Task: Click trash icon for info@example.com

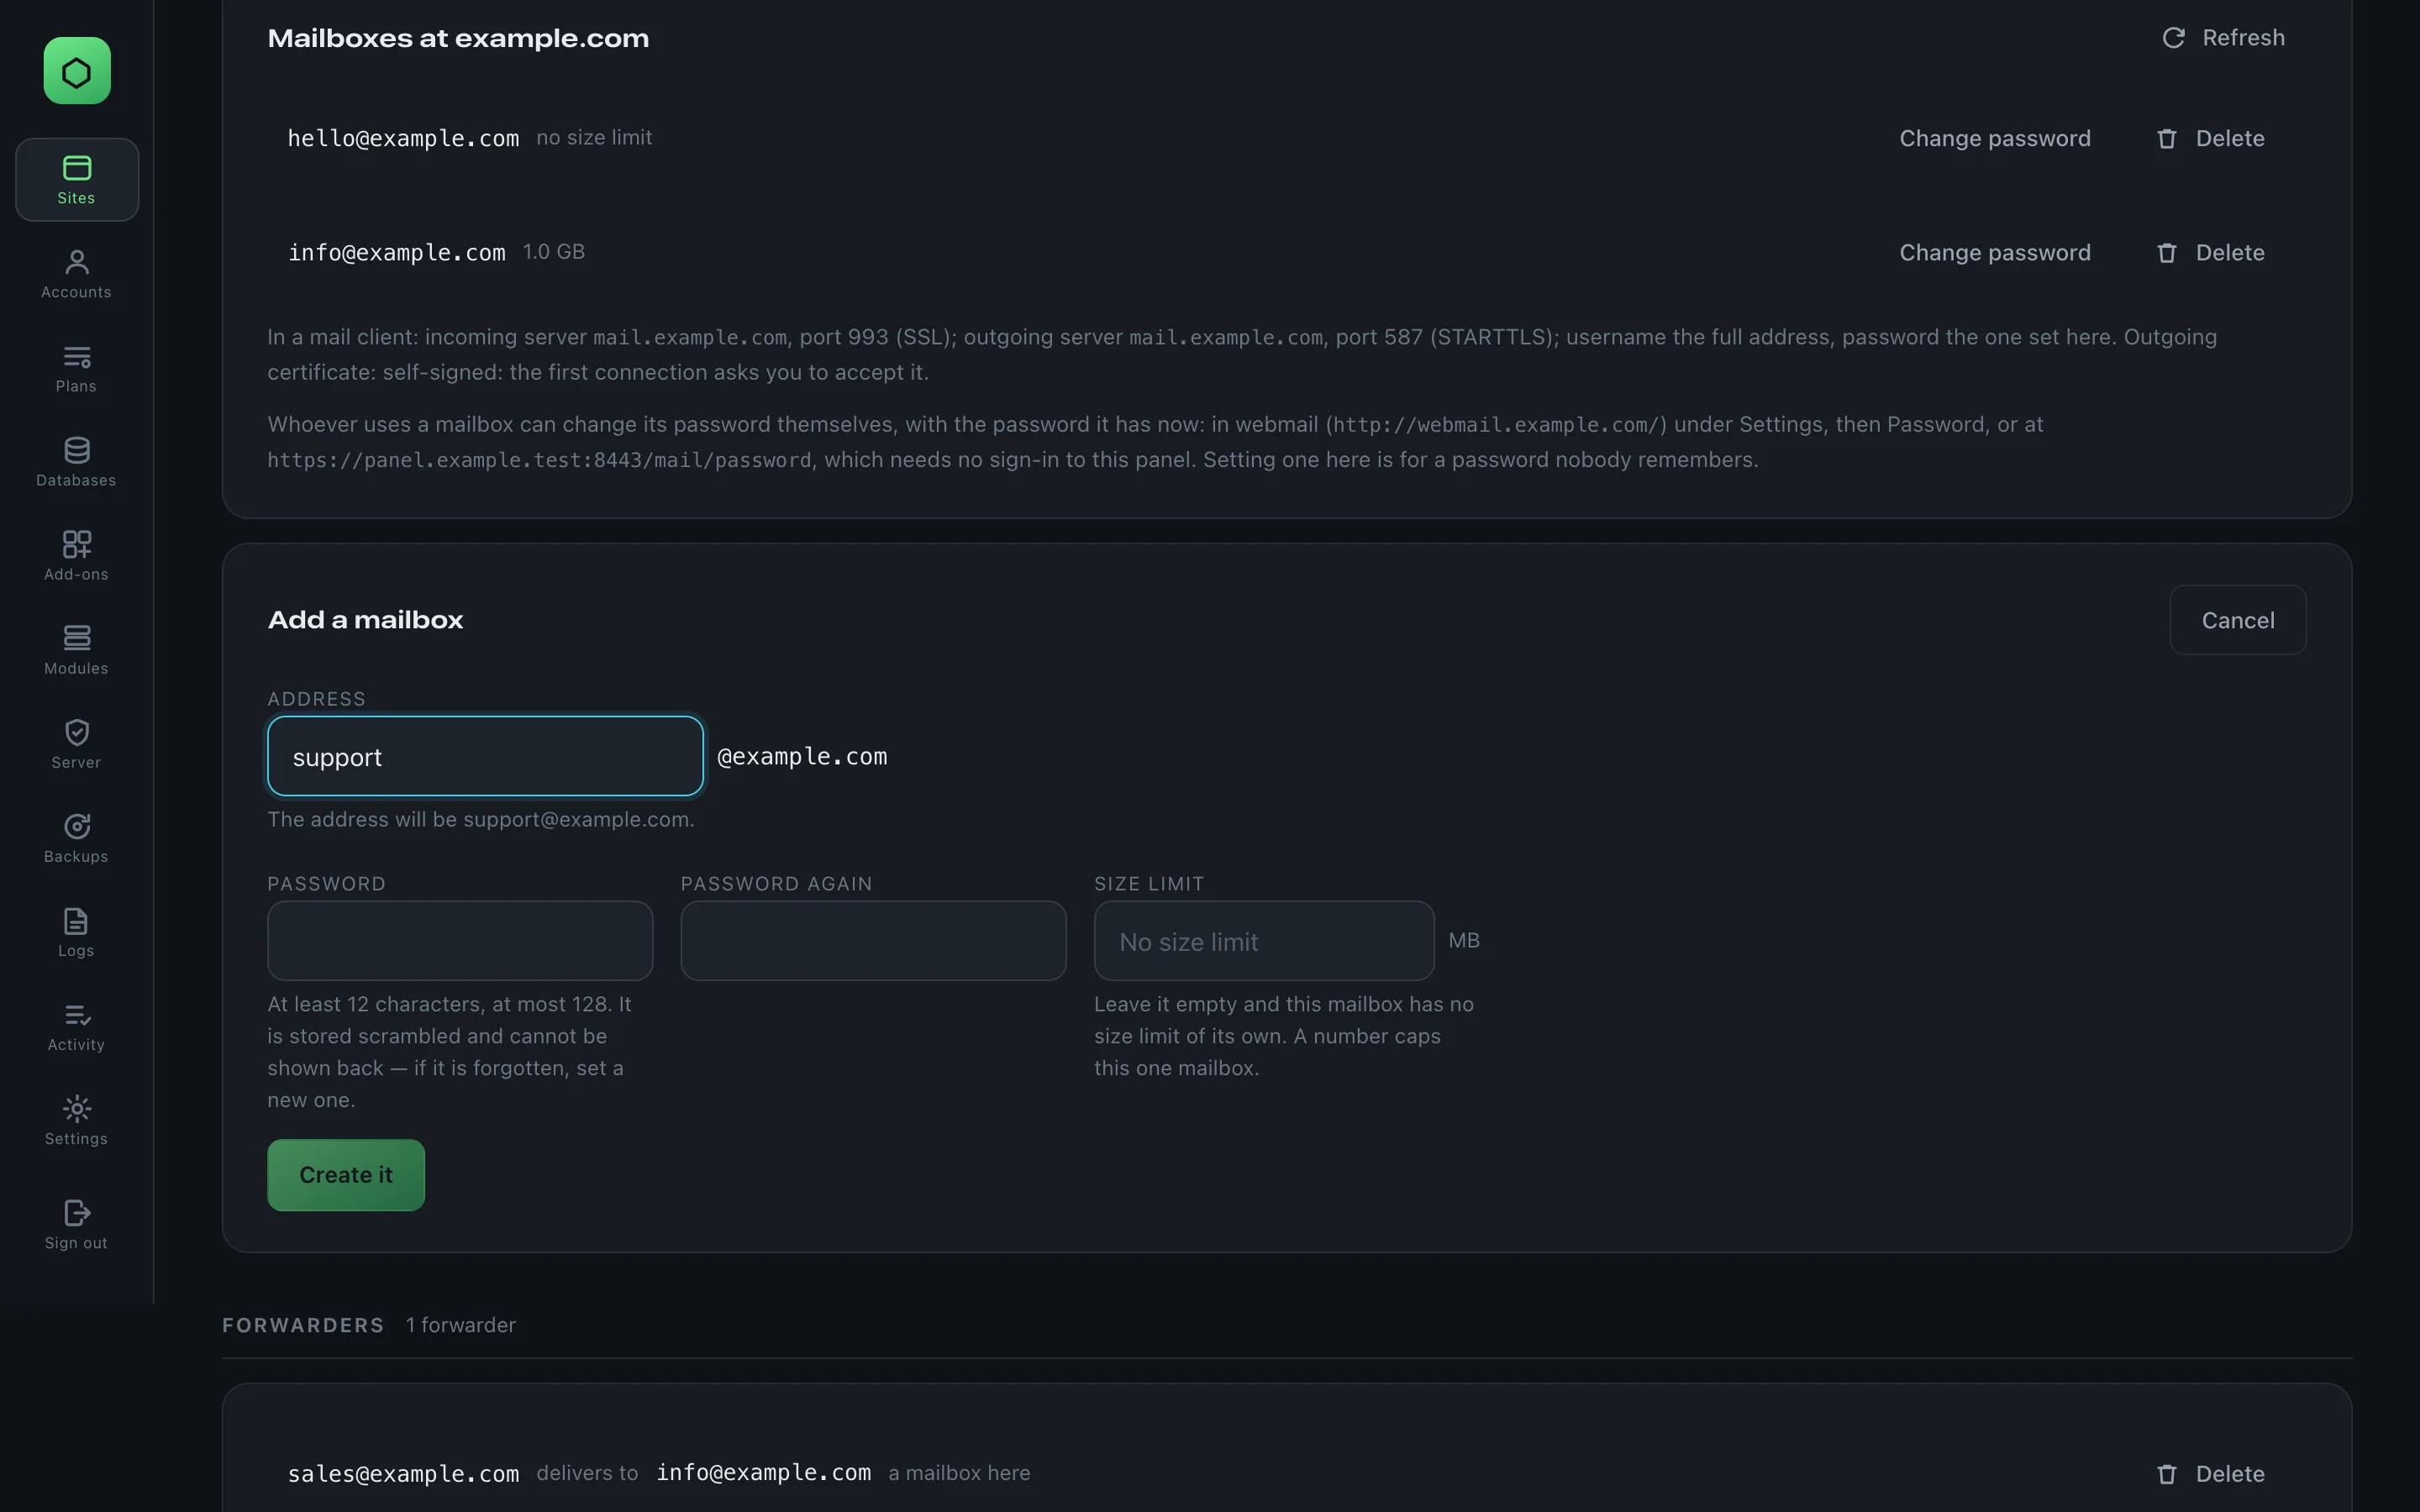Action: 2167,253
